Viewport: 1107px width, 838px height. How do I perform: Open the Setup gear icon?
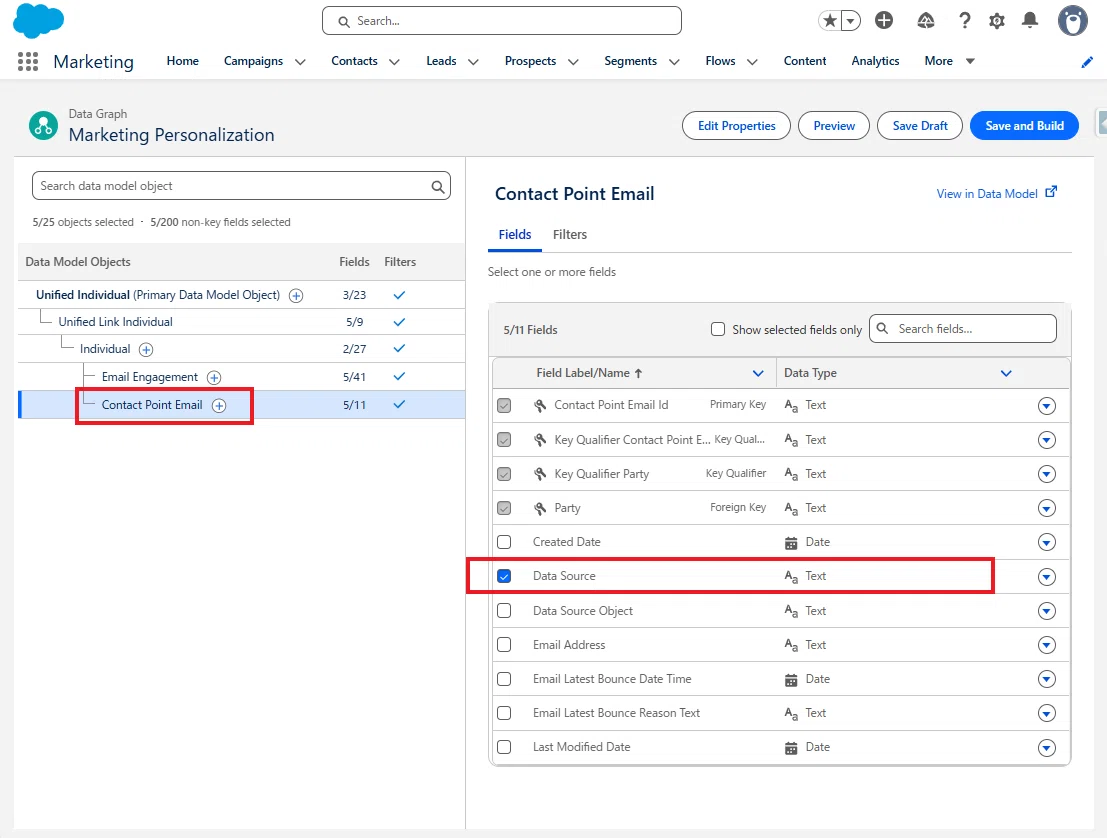(997, 20)
